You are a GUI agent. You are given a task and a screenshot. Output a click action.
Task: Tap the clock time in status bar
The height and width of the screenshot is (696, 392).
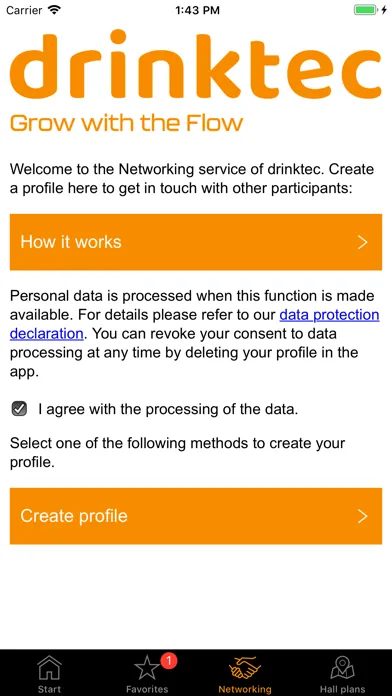(x=197, y=10)
